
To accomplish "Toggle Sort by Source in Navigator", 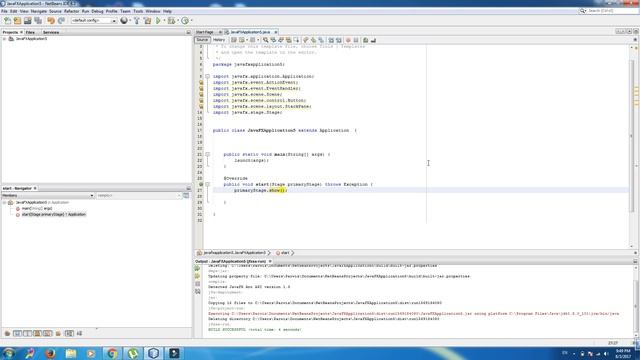I will coord(79,333).
